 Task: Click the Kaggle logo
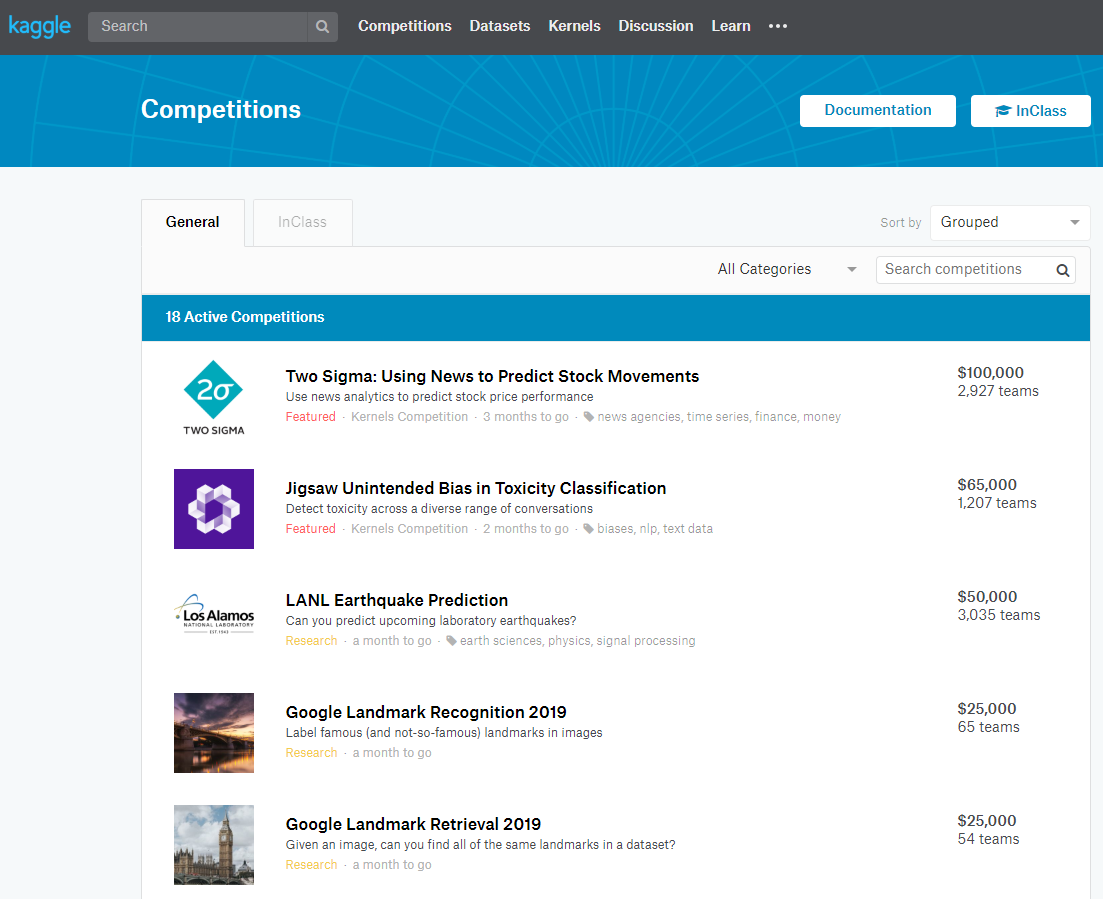pyautogui.click(x=39, y=26)
